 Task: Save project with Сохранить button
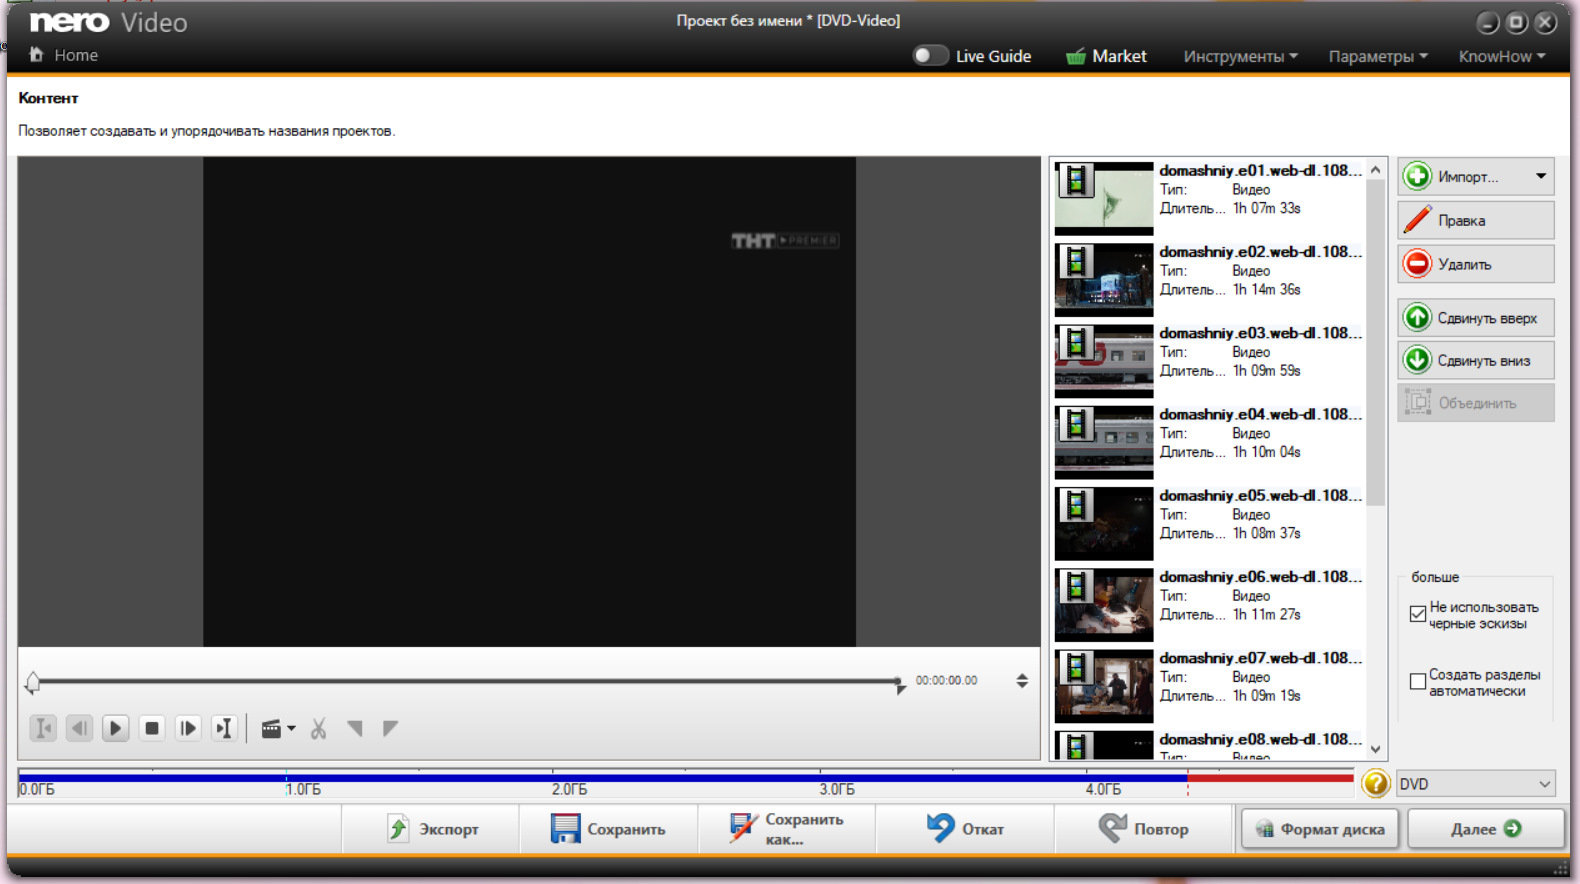[608, 829]
